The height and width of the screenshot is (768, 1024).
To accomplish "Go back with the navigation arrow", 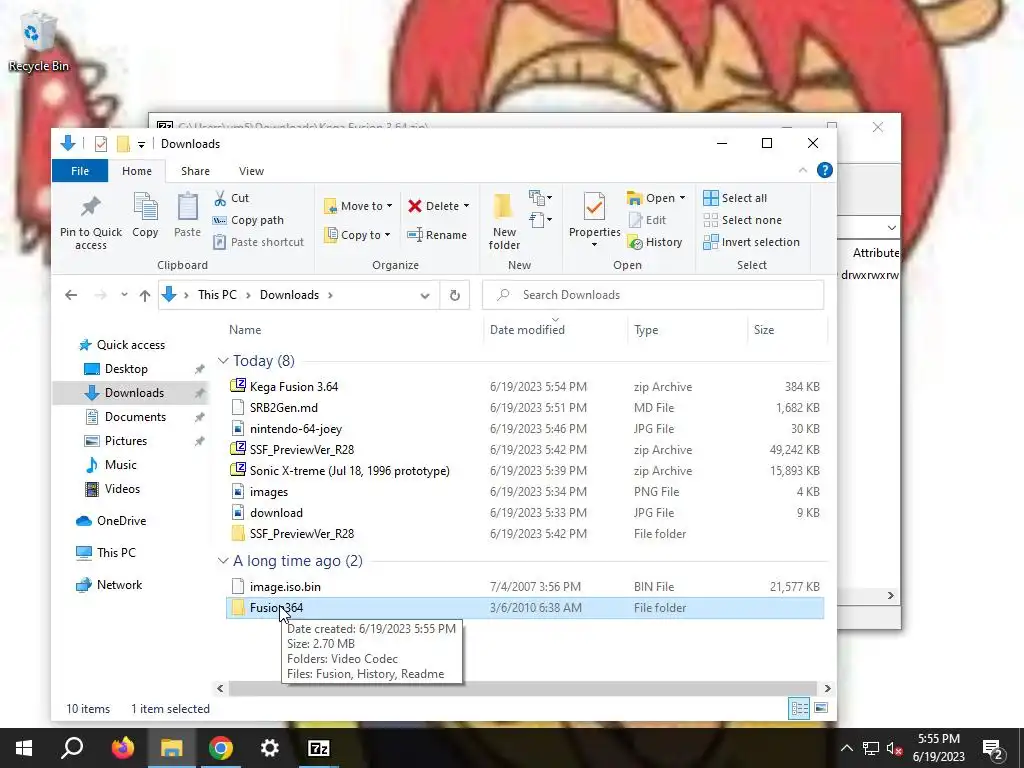I will click(71, 295).
